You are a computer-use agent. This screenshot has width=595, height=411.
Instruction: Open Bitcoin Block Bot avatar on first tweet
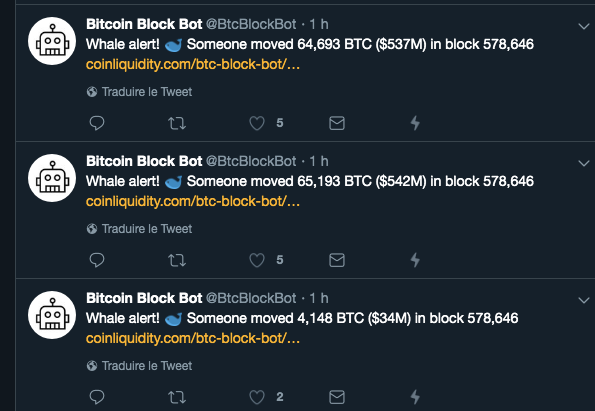point(52,41)
